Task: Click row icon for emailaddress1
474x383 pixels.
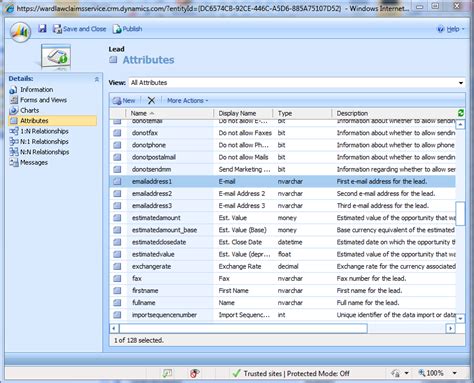Action: pyautogui.click(x=117, y=181)
